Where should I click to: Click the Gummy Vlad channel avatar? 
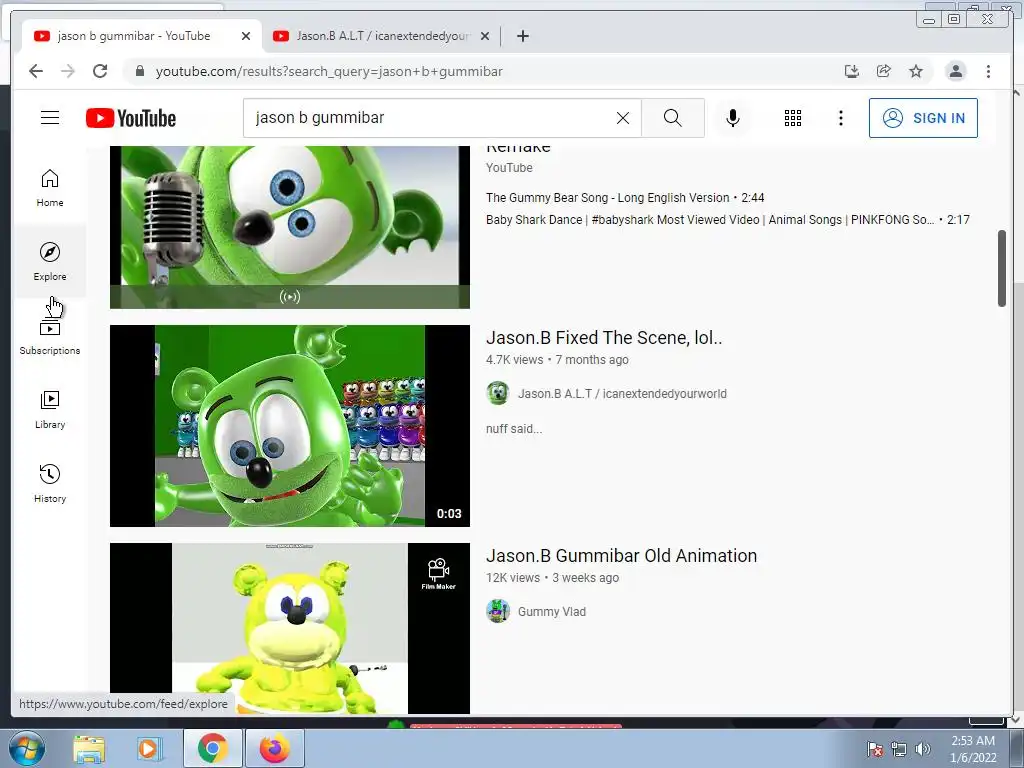coord(498,611)
